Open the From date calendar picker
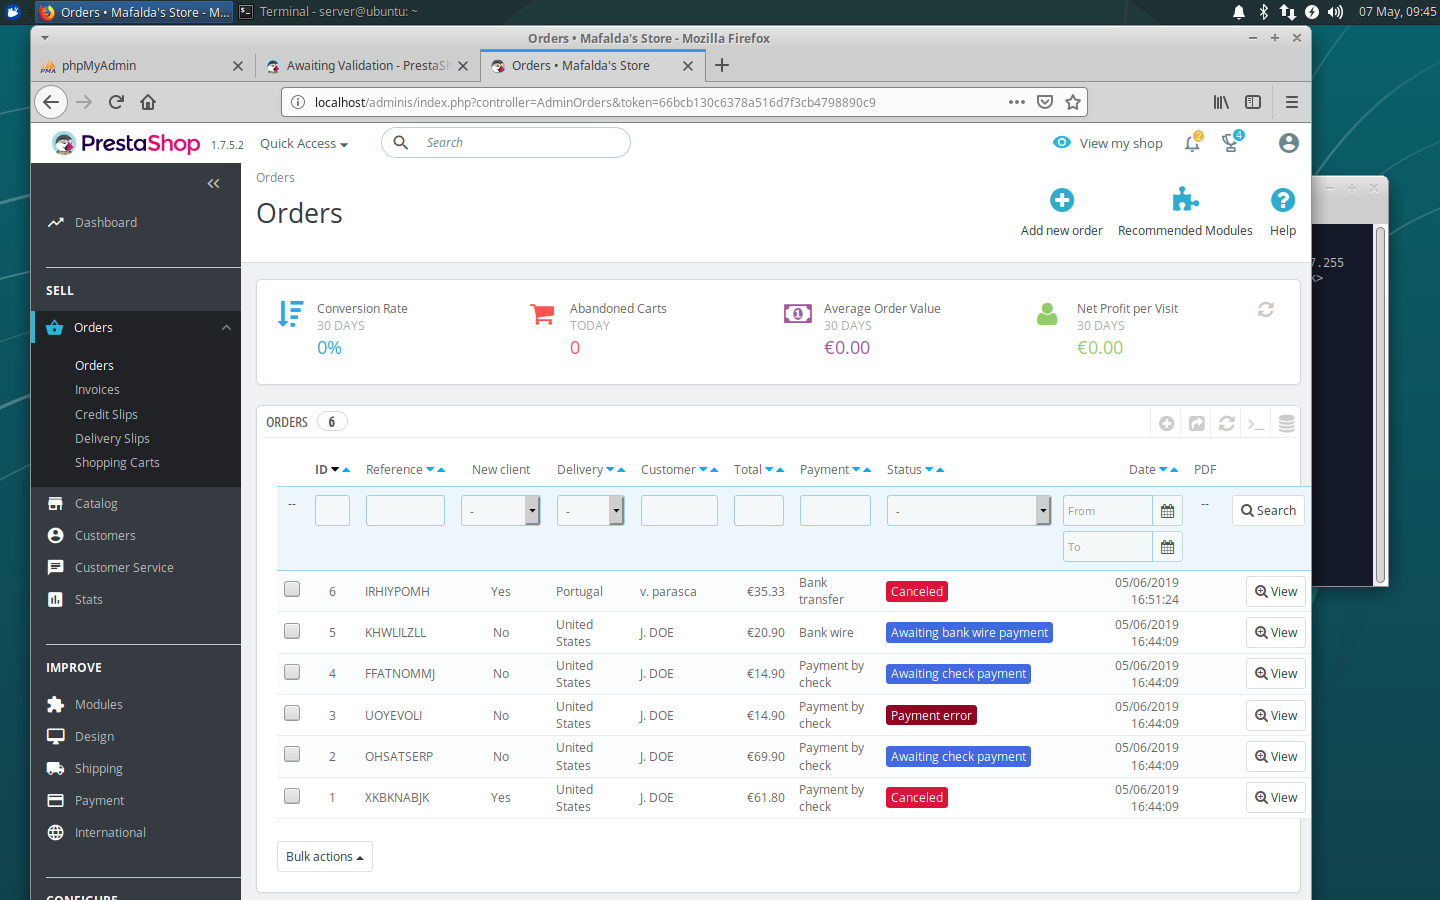 (x=1167, y=511)
